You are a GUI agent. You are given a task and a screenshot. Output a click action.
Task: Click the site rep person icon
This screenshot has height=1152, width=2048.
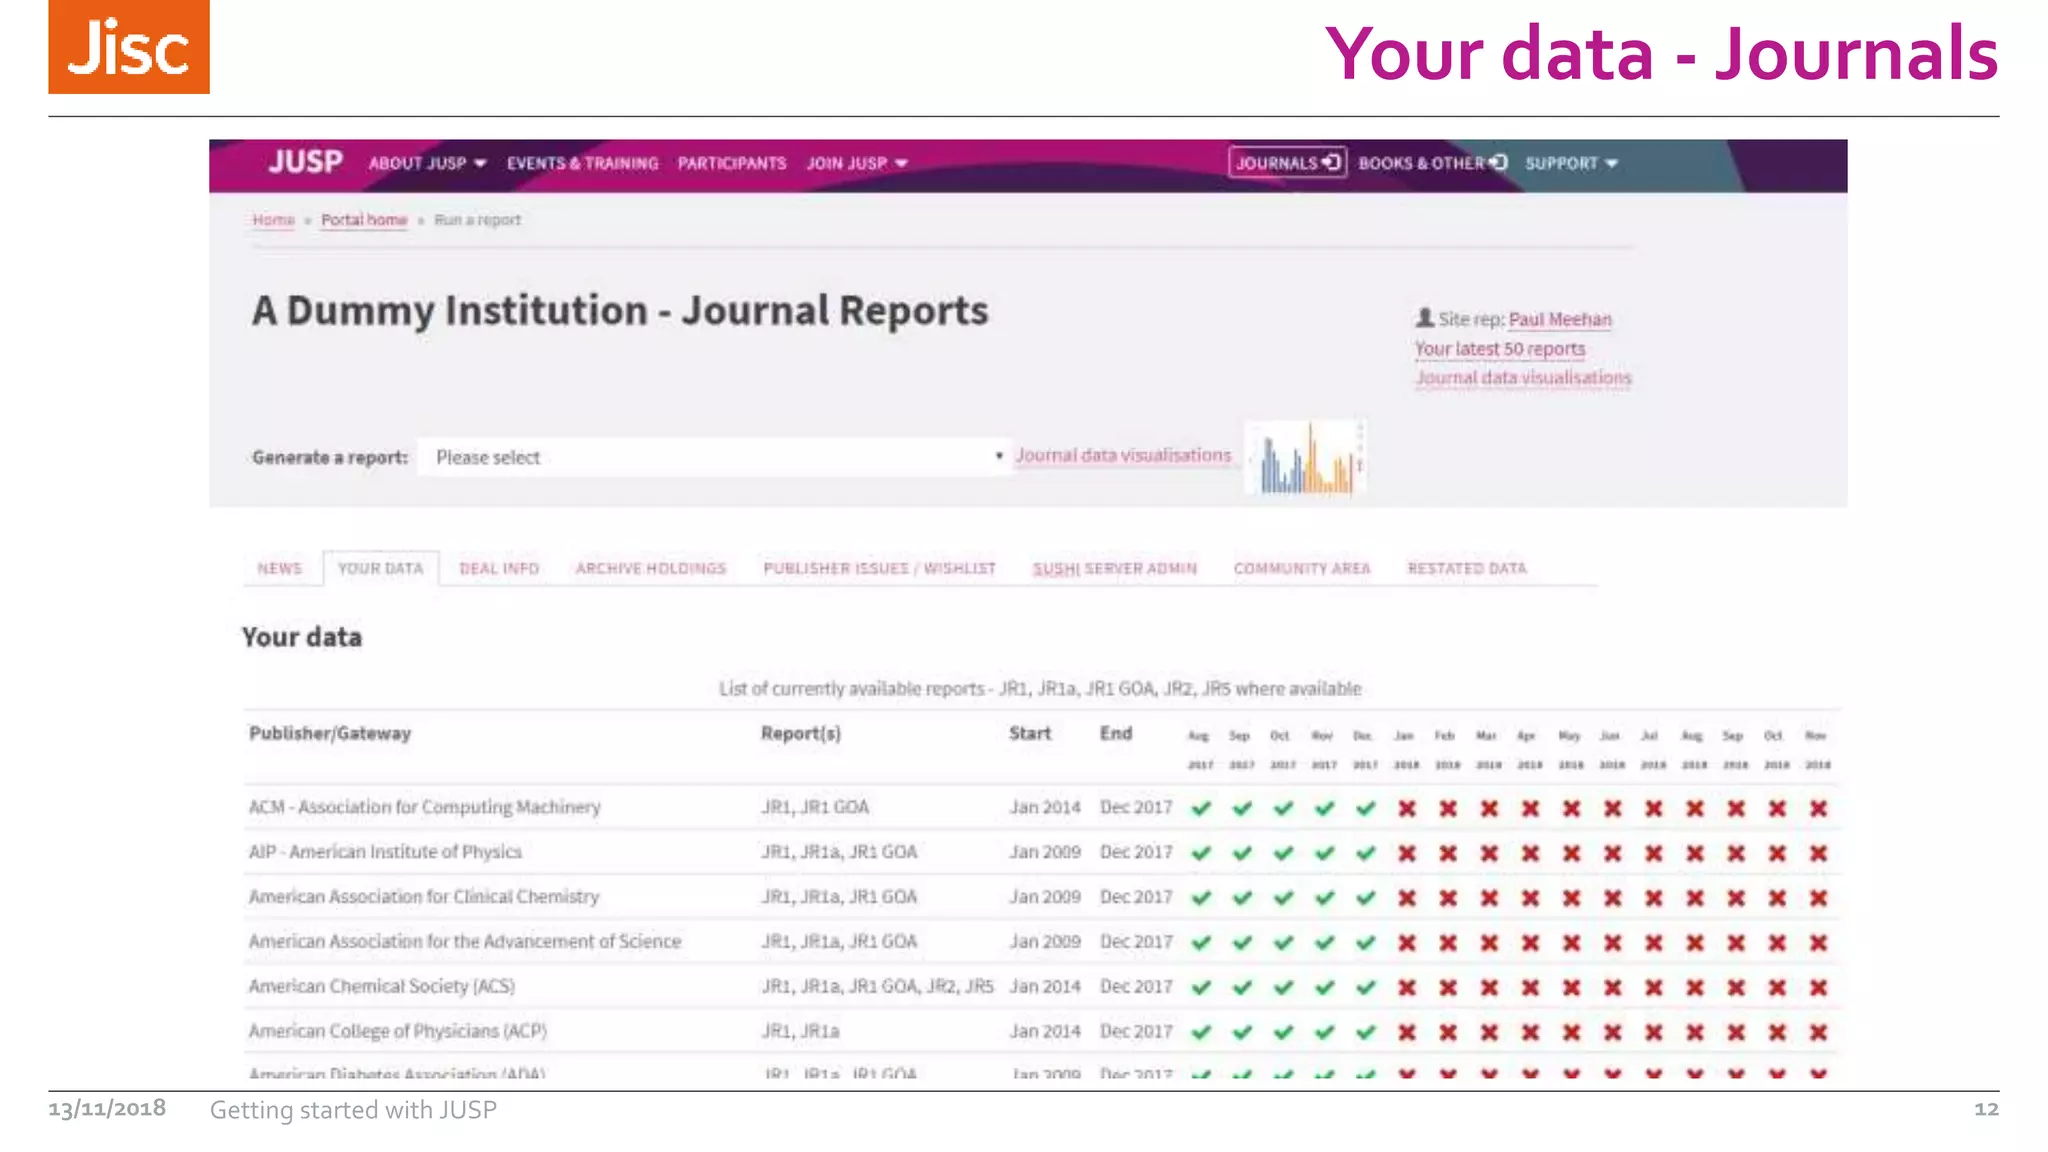[x=1425, y=319]
